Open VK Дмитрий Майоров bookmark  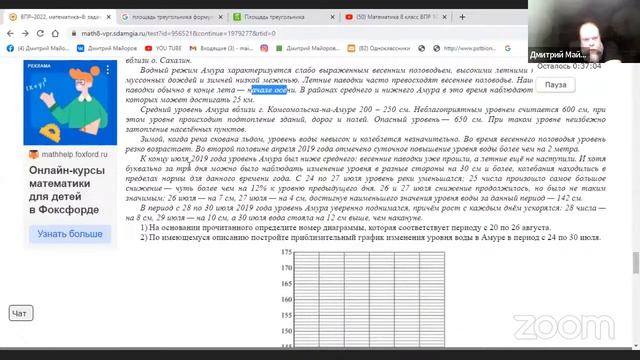click(x=107, y=48)
